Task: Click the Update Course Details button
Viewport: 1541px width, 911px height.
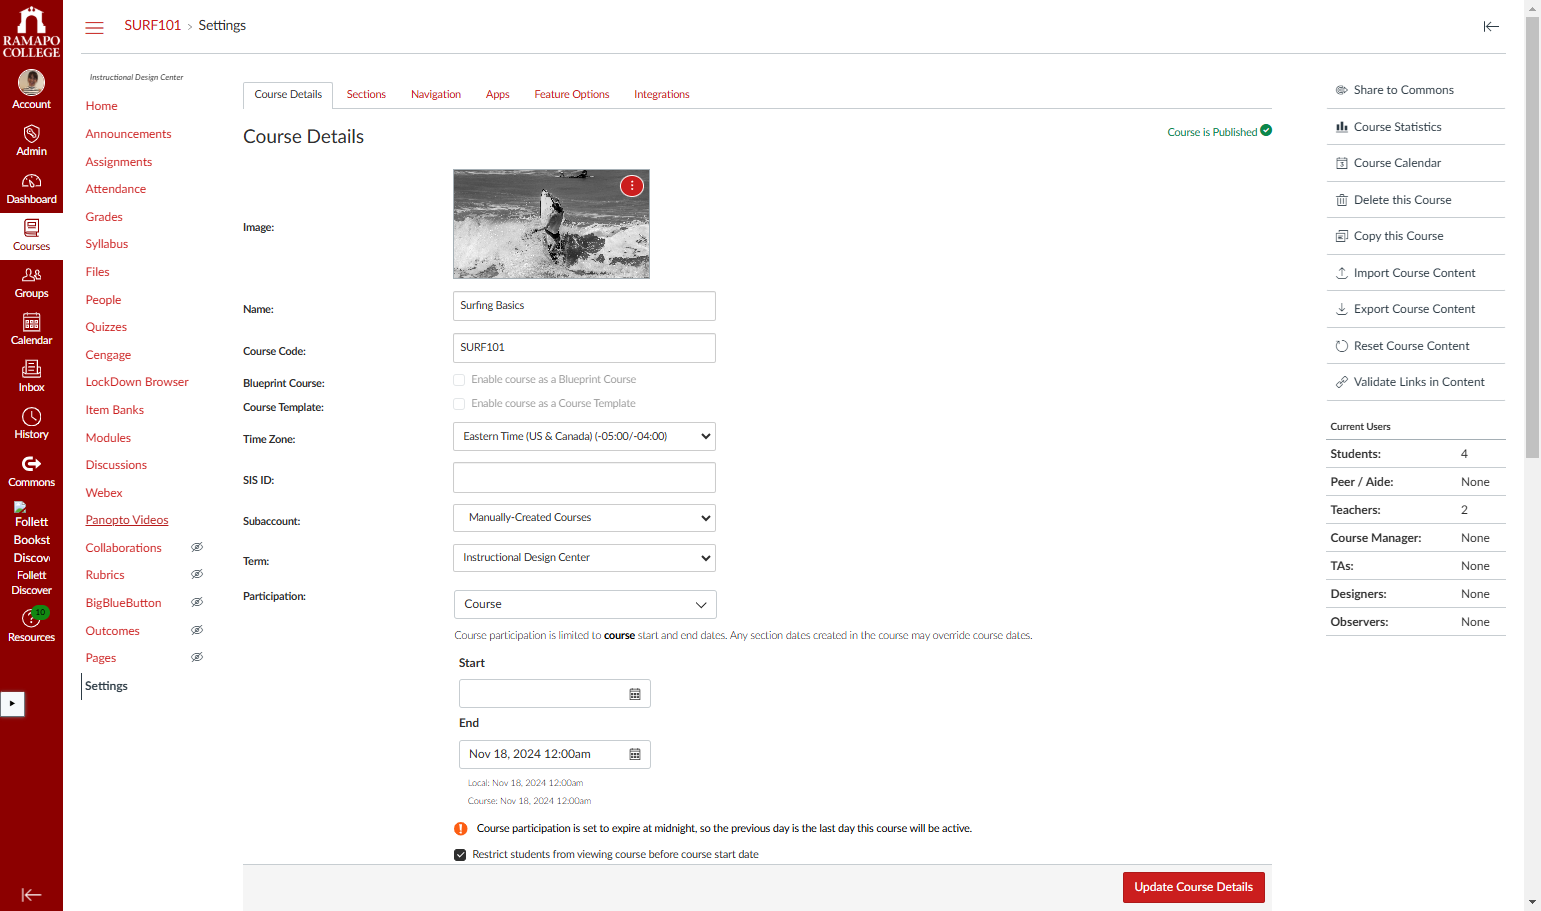Action: click(1194, 887)
